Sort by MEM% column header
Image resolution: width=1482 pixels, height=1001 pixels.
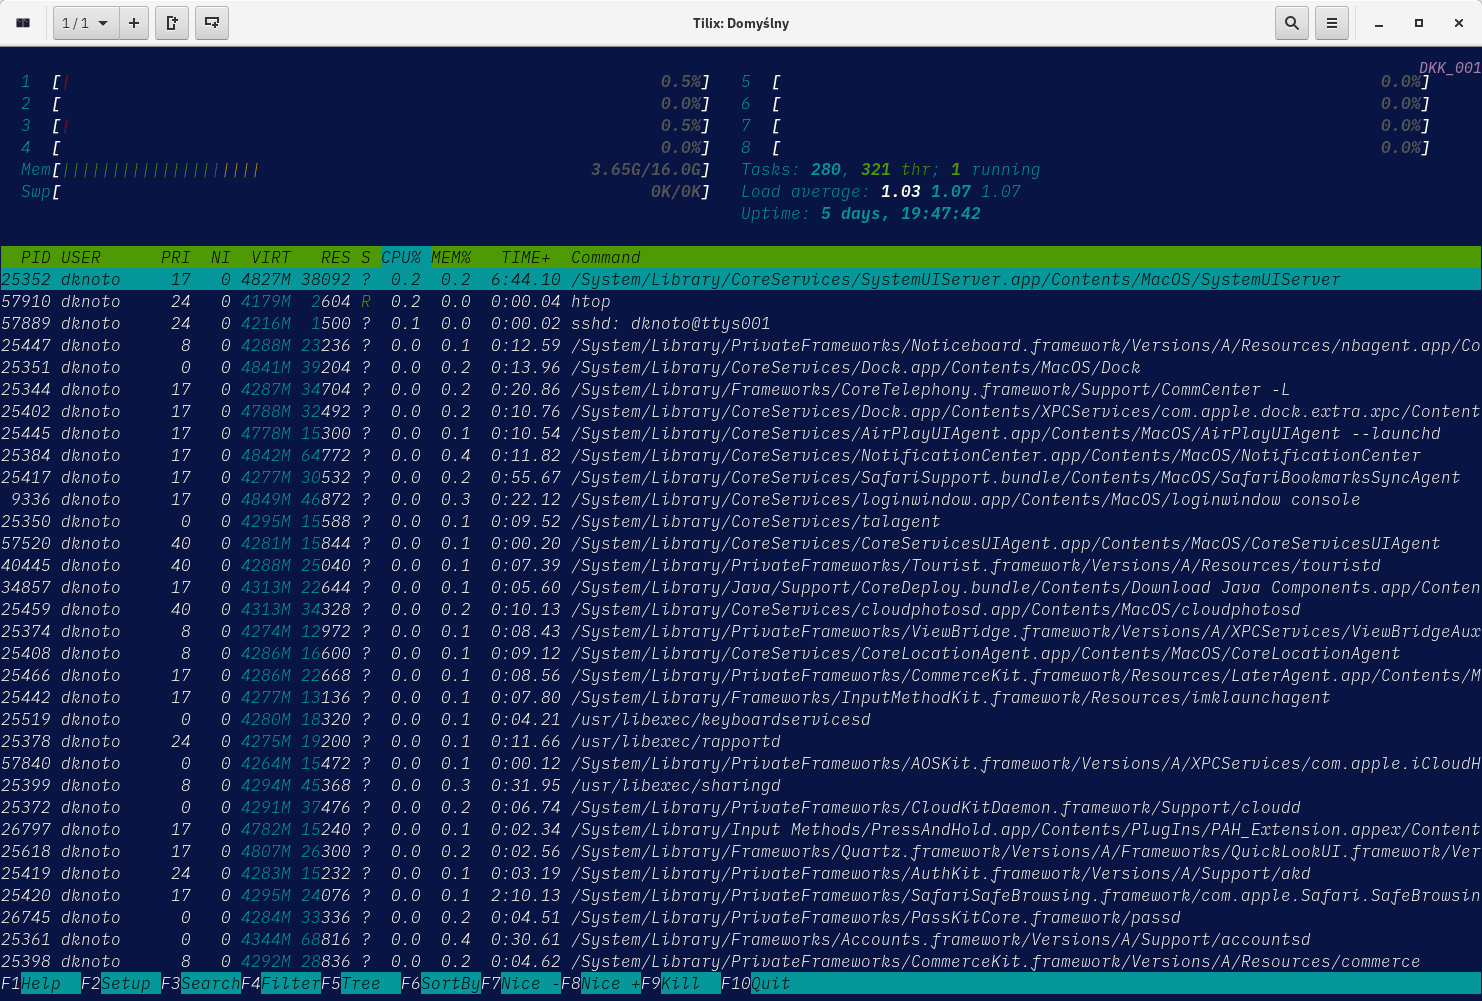[451, 257]
